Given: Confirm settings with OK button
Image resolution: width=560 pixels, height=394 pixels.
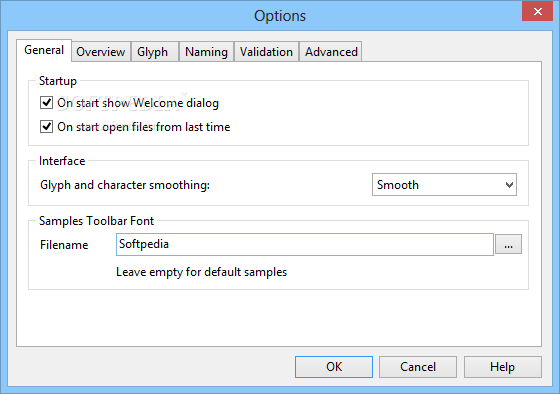Looking at the screenshot, I should (x=334, y=367).
